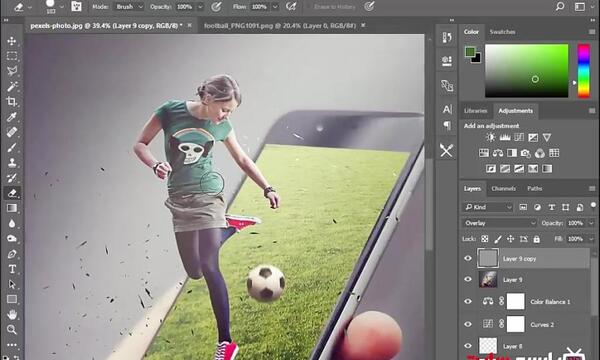Image resolution: width=600 pixels, height=360 pixels.
Task: Switch to the Channels tab
Action: [503, 189]
